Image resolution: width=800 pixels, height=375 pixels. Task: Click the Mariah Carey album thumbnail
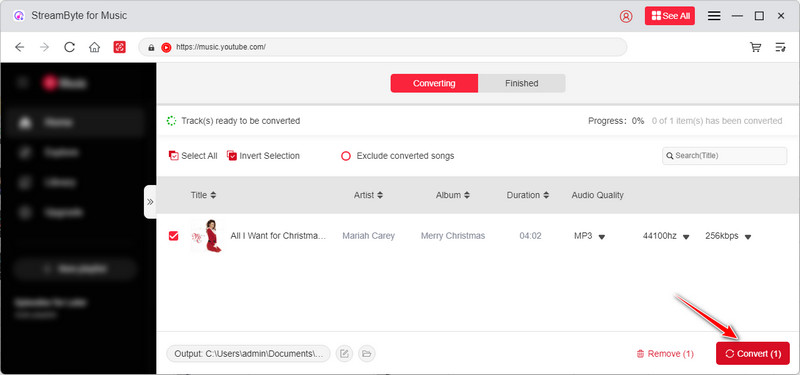[x=207, y=236]
